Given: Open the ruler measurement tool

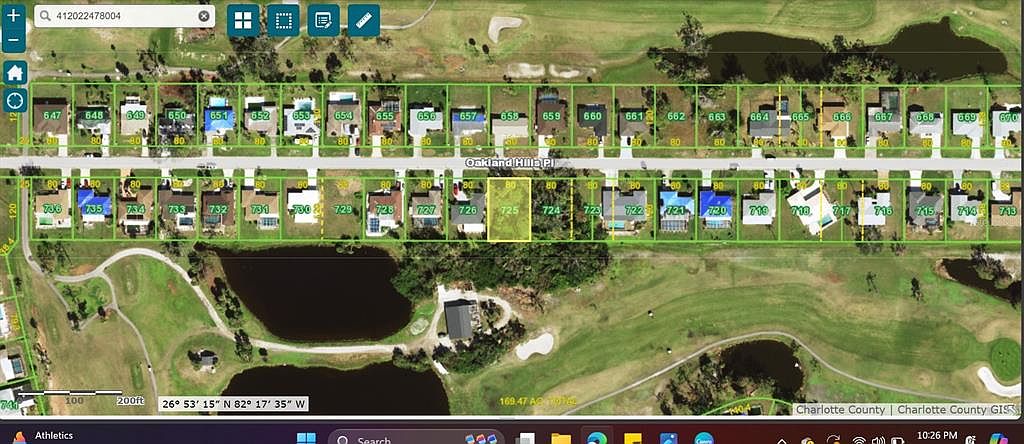Looking at the screenshot, I should (x=363, y=20).
